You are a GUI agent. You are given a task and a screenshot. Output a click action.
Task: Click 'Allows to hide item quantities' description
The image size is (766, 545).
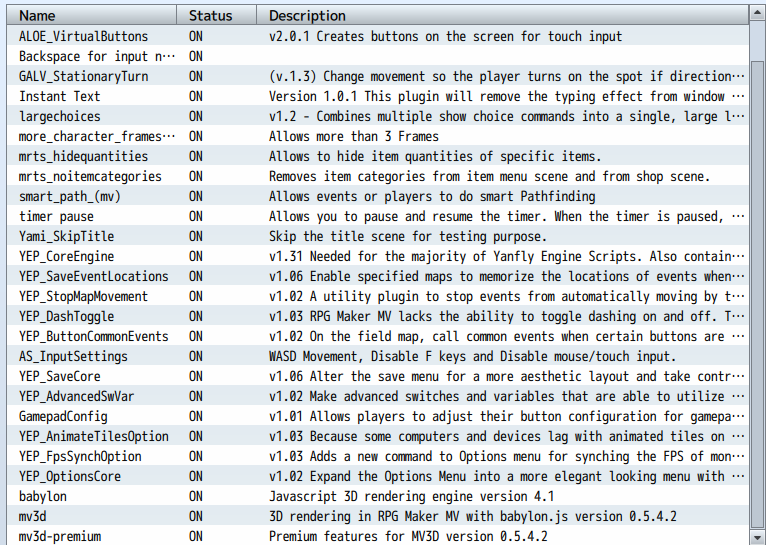pyautogui.click(x=435, y=157)
